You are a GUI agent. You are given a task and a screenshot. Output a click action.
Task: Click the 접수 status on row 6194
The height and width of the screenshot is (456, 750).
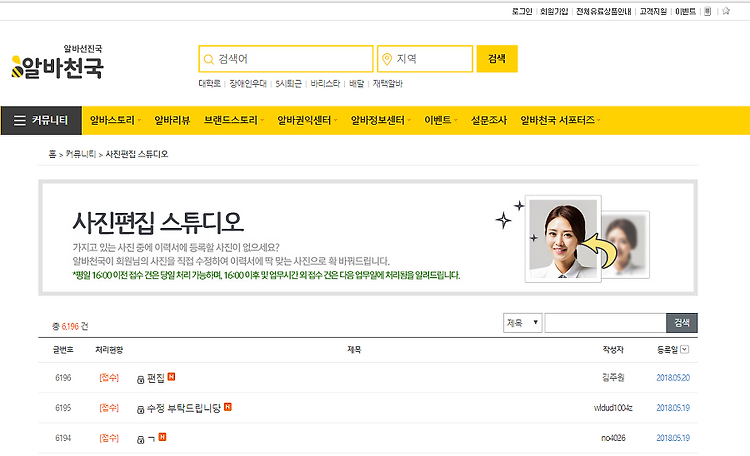tap(109, 438)
